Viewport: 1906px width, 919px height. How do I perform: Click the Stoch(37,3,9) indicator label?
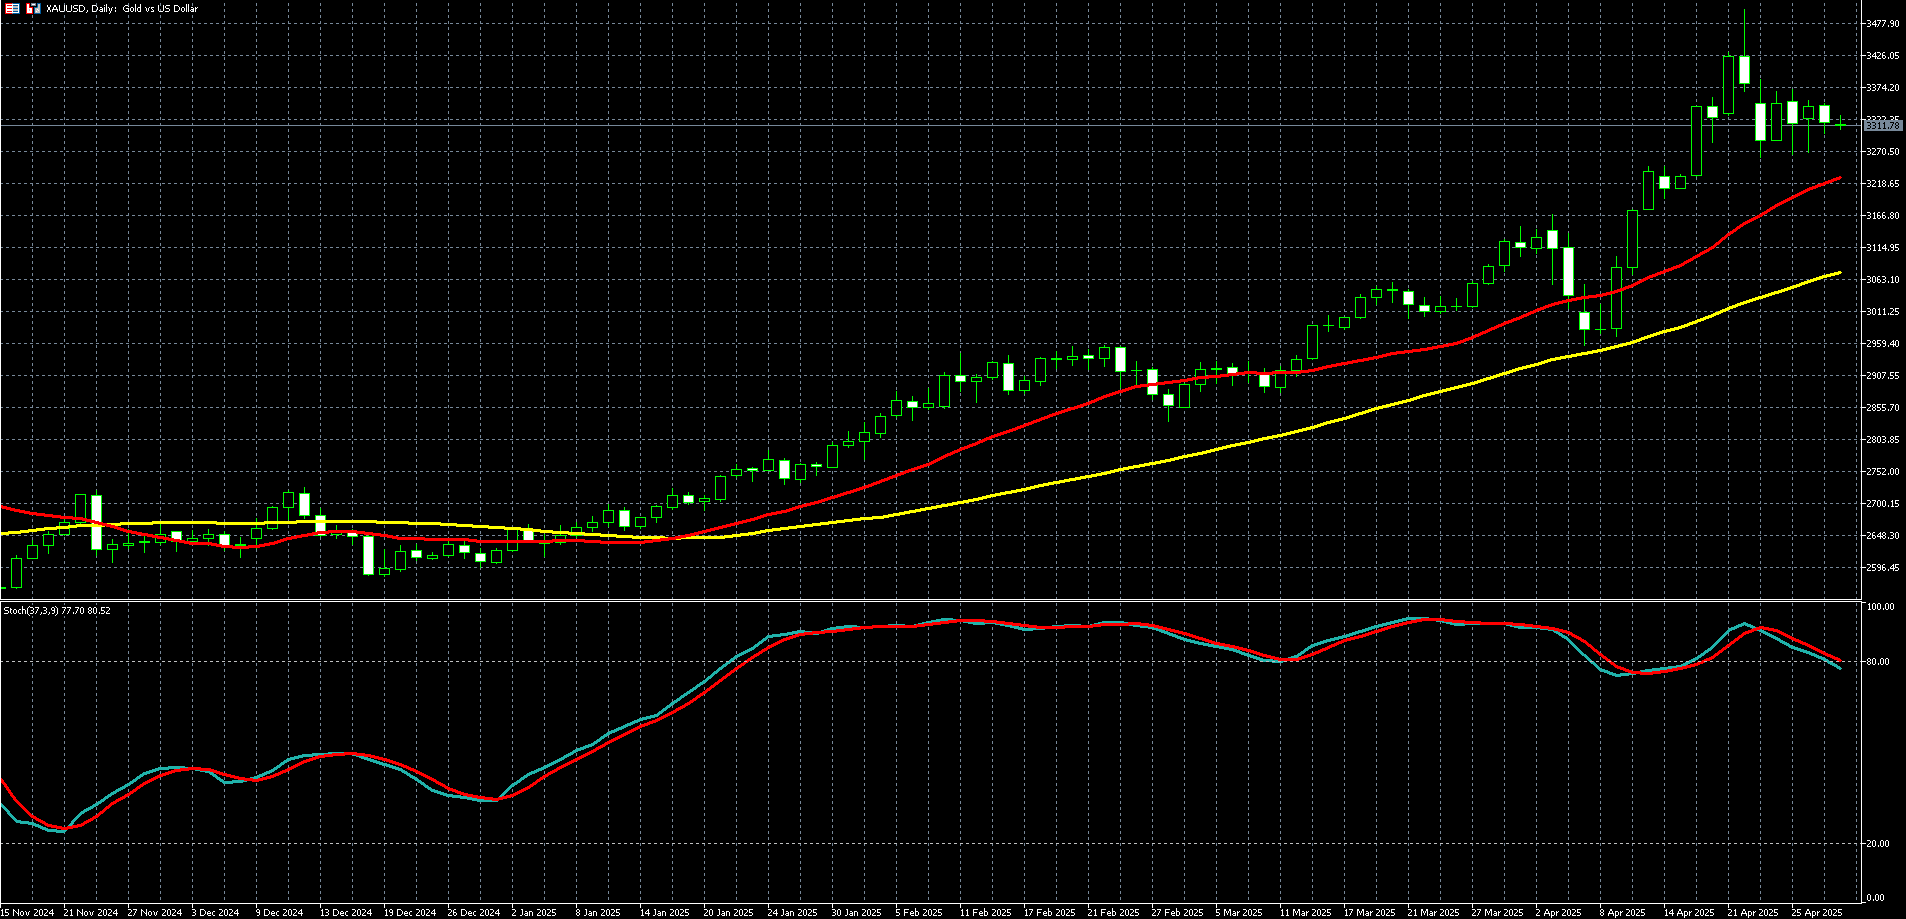pyautogui.click(x=56, y=610)
